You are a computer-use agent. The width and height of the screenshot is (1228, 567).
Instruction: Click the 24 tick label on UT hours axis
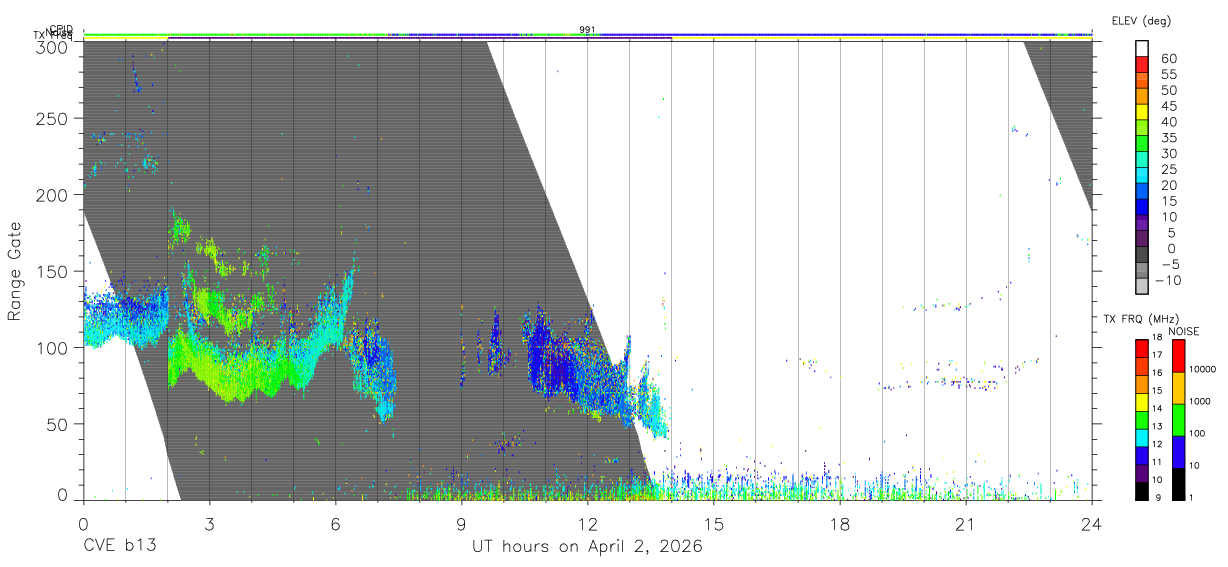(1092, 524)
